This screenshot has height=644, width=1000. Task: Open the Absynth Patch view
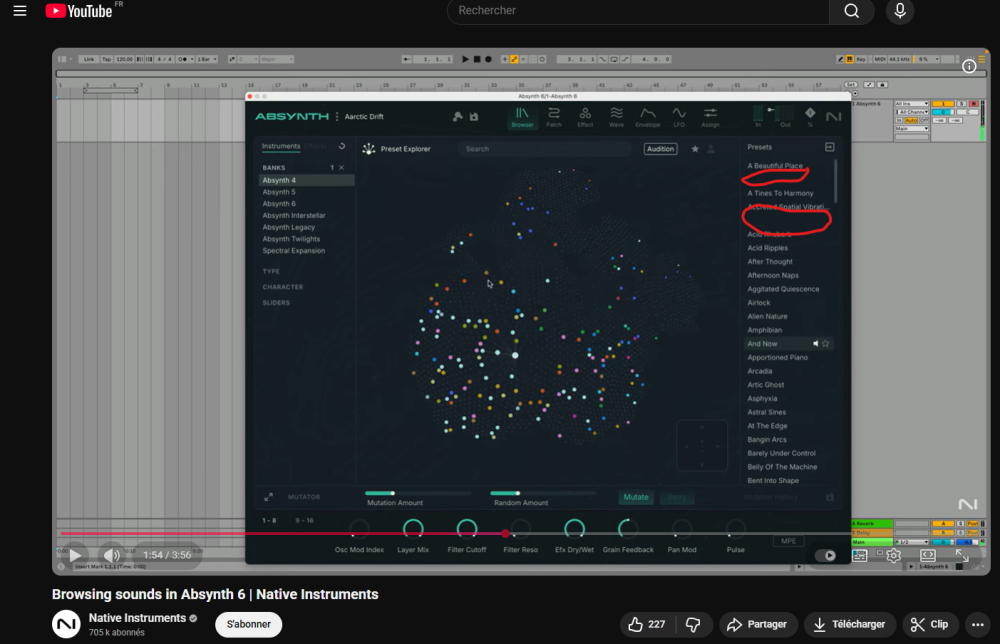[554, 117]
